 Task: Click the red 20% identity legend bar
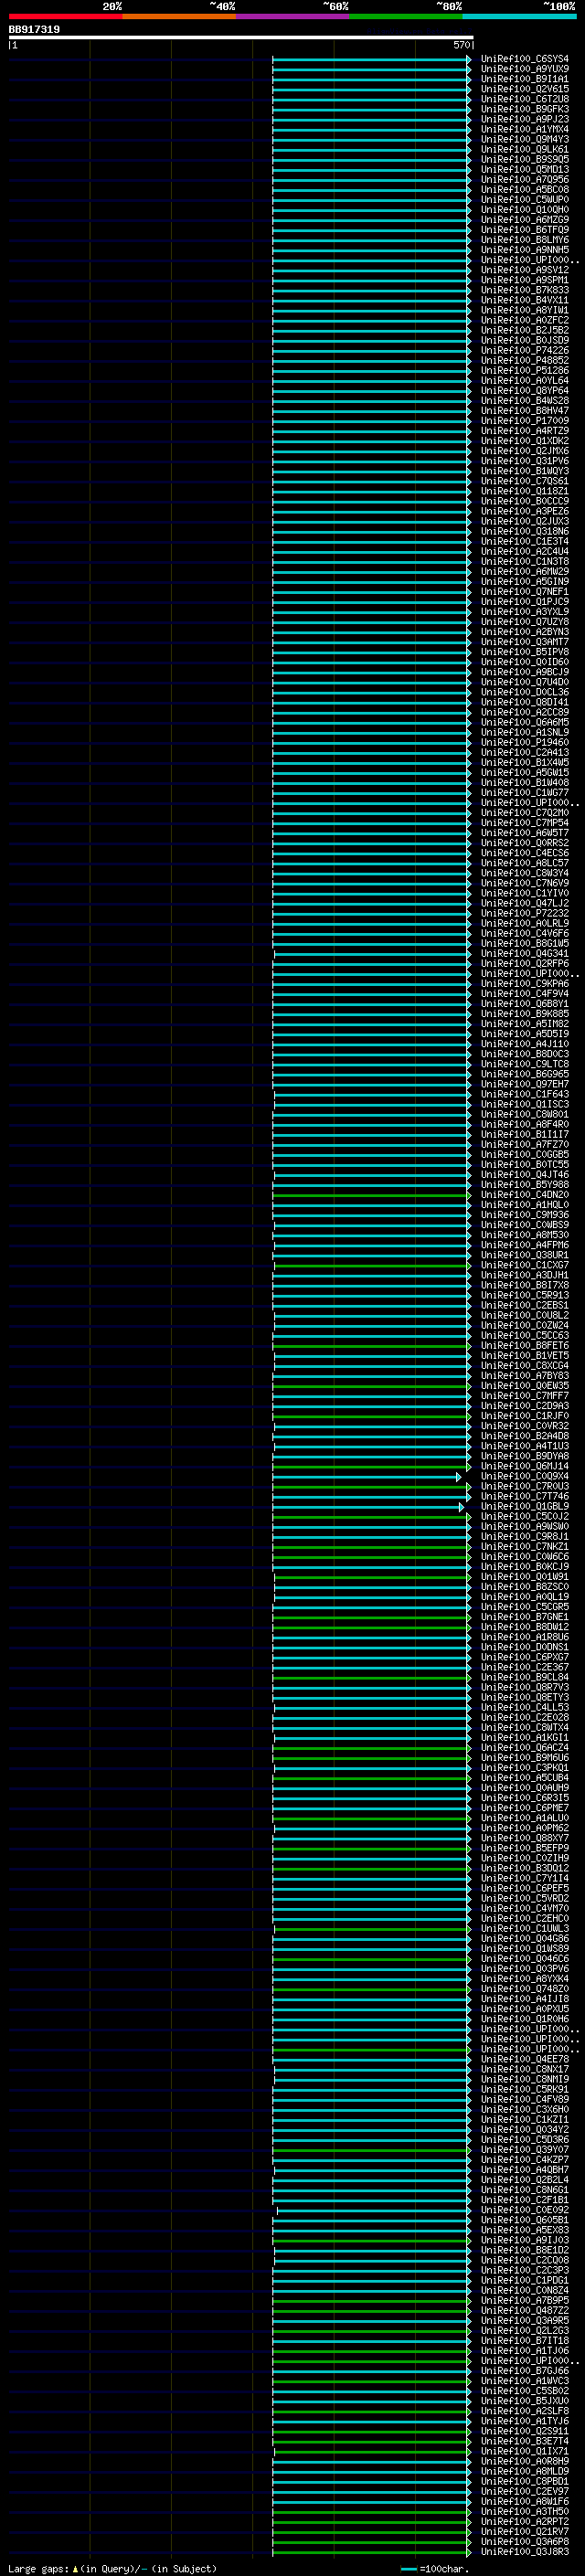coord(65,16)
